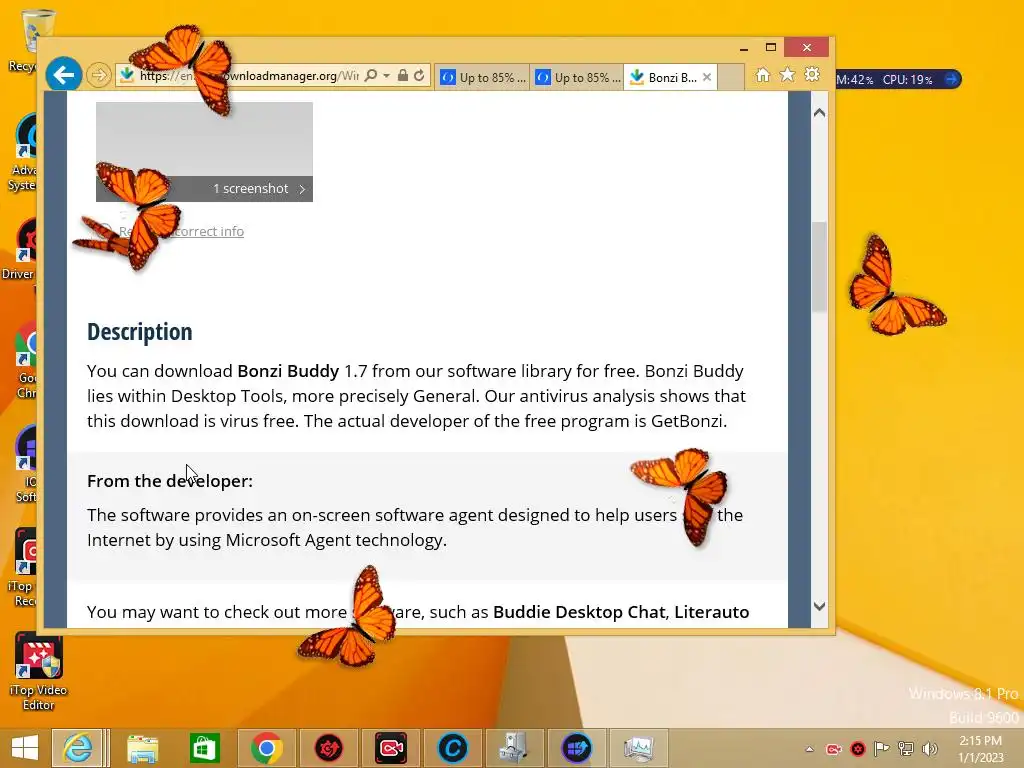Screen dimensions: 1024x768
Task: Open the iTop Screen Recorder desktop shortcut
Action: click(x=23, y=568)
